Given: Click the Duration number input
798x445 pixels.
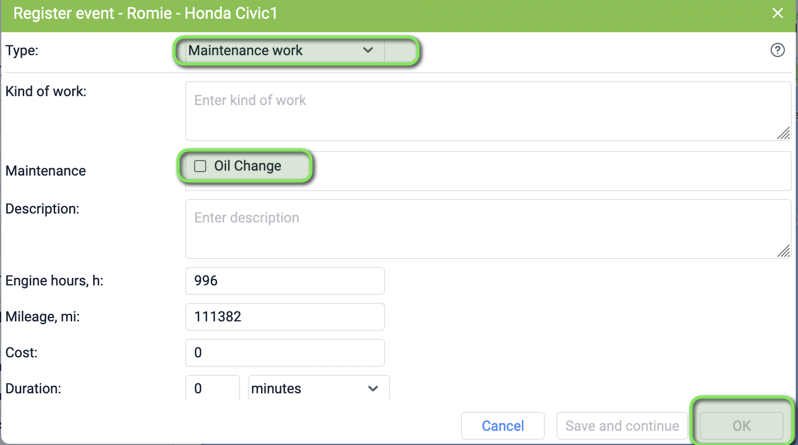Looking at the screenshot, I should [212, 388].
